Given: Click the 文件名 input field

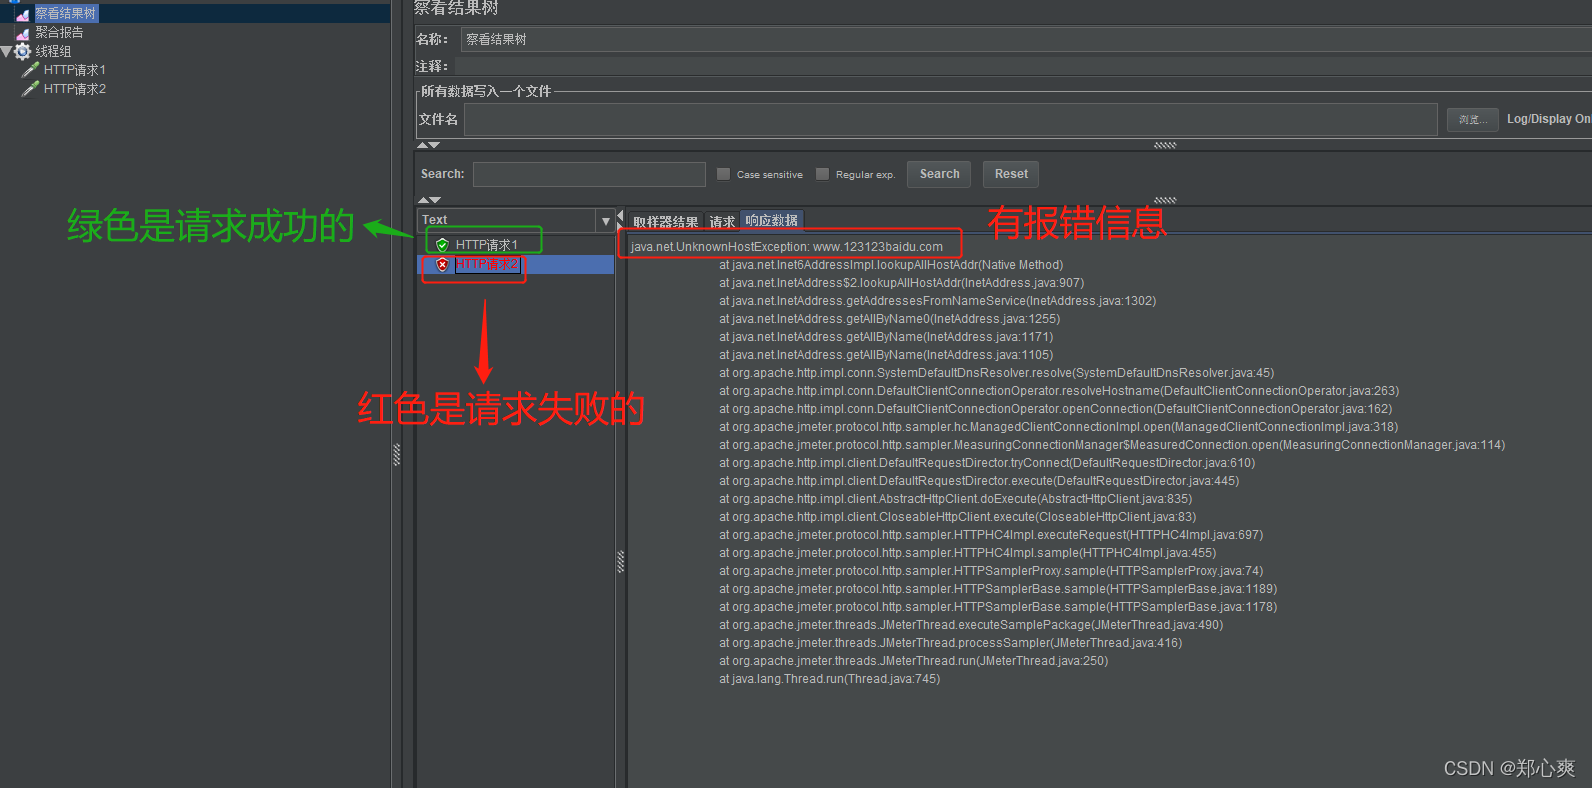Looking at the screenshot, I should [950, 119].
